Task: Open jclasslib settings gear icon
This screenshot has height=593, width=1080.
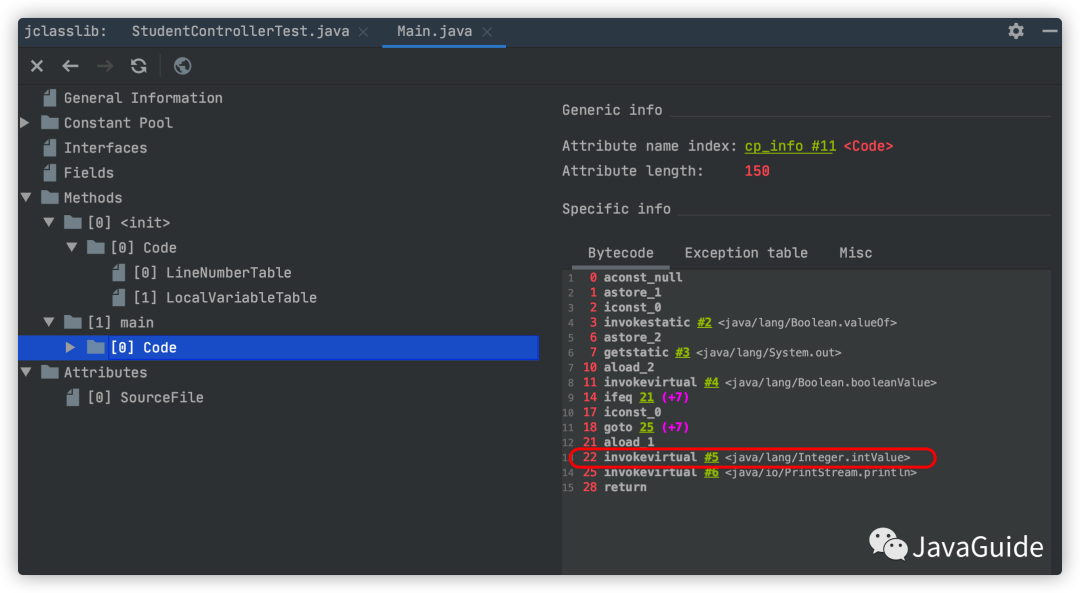Action: [x=1016, y=31]
